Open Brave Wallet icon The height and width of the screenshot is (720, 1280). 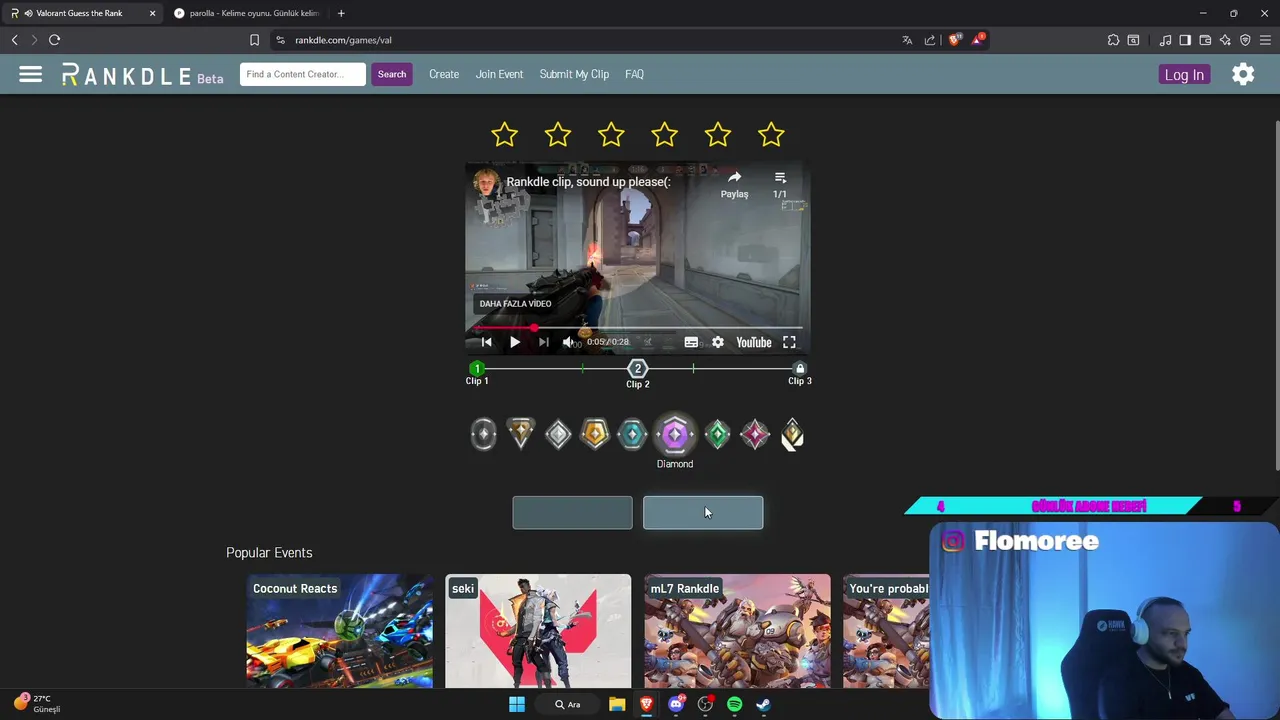1205,40
